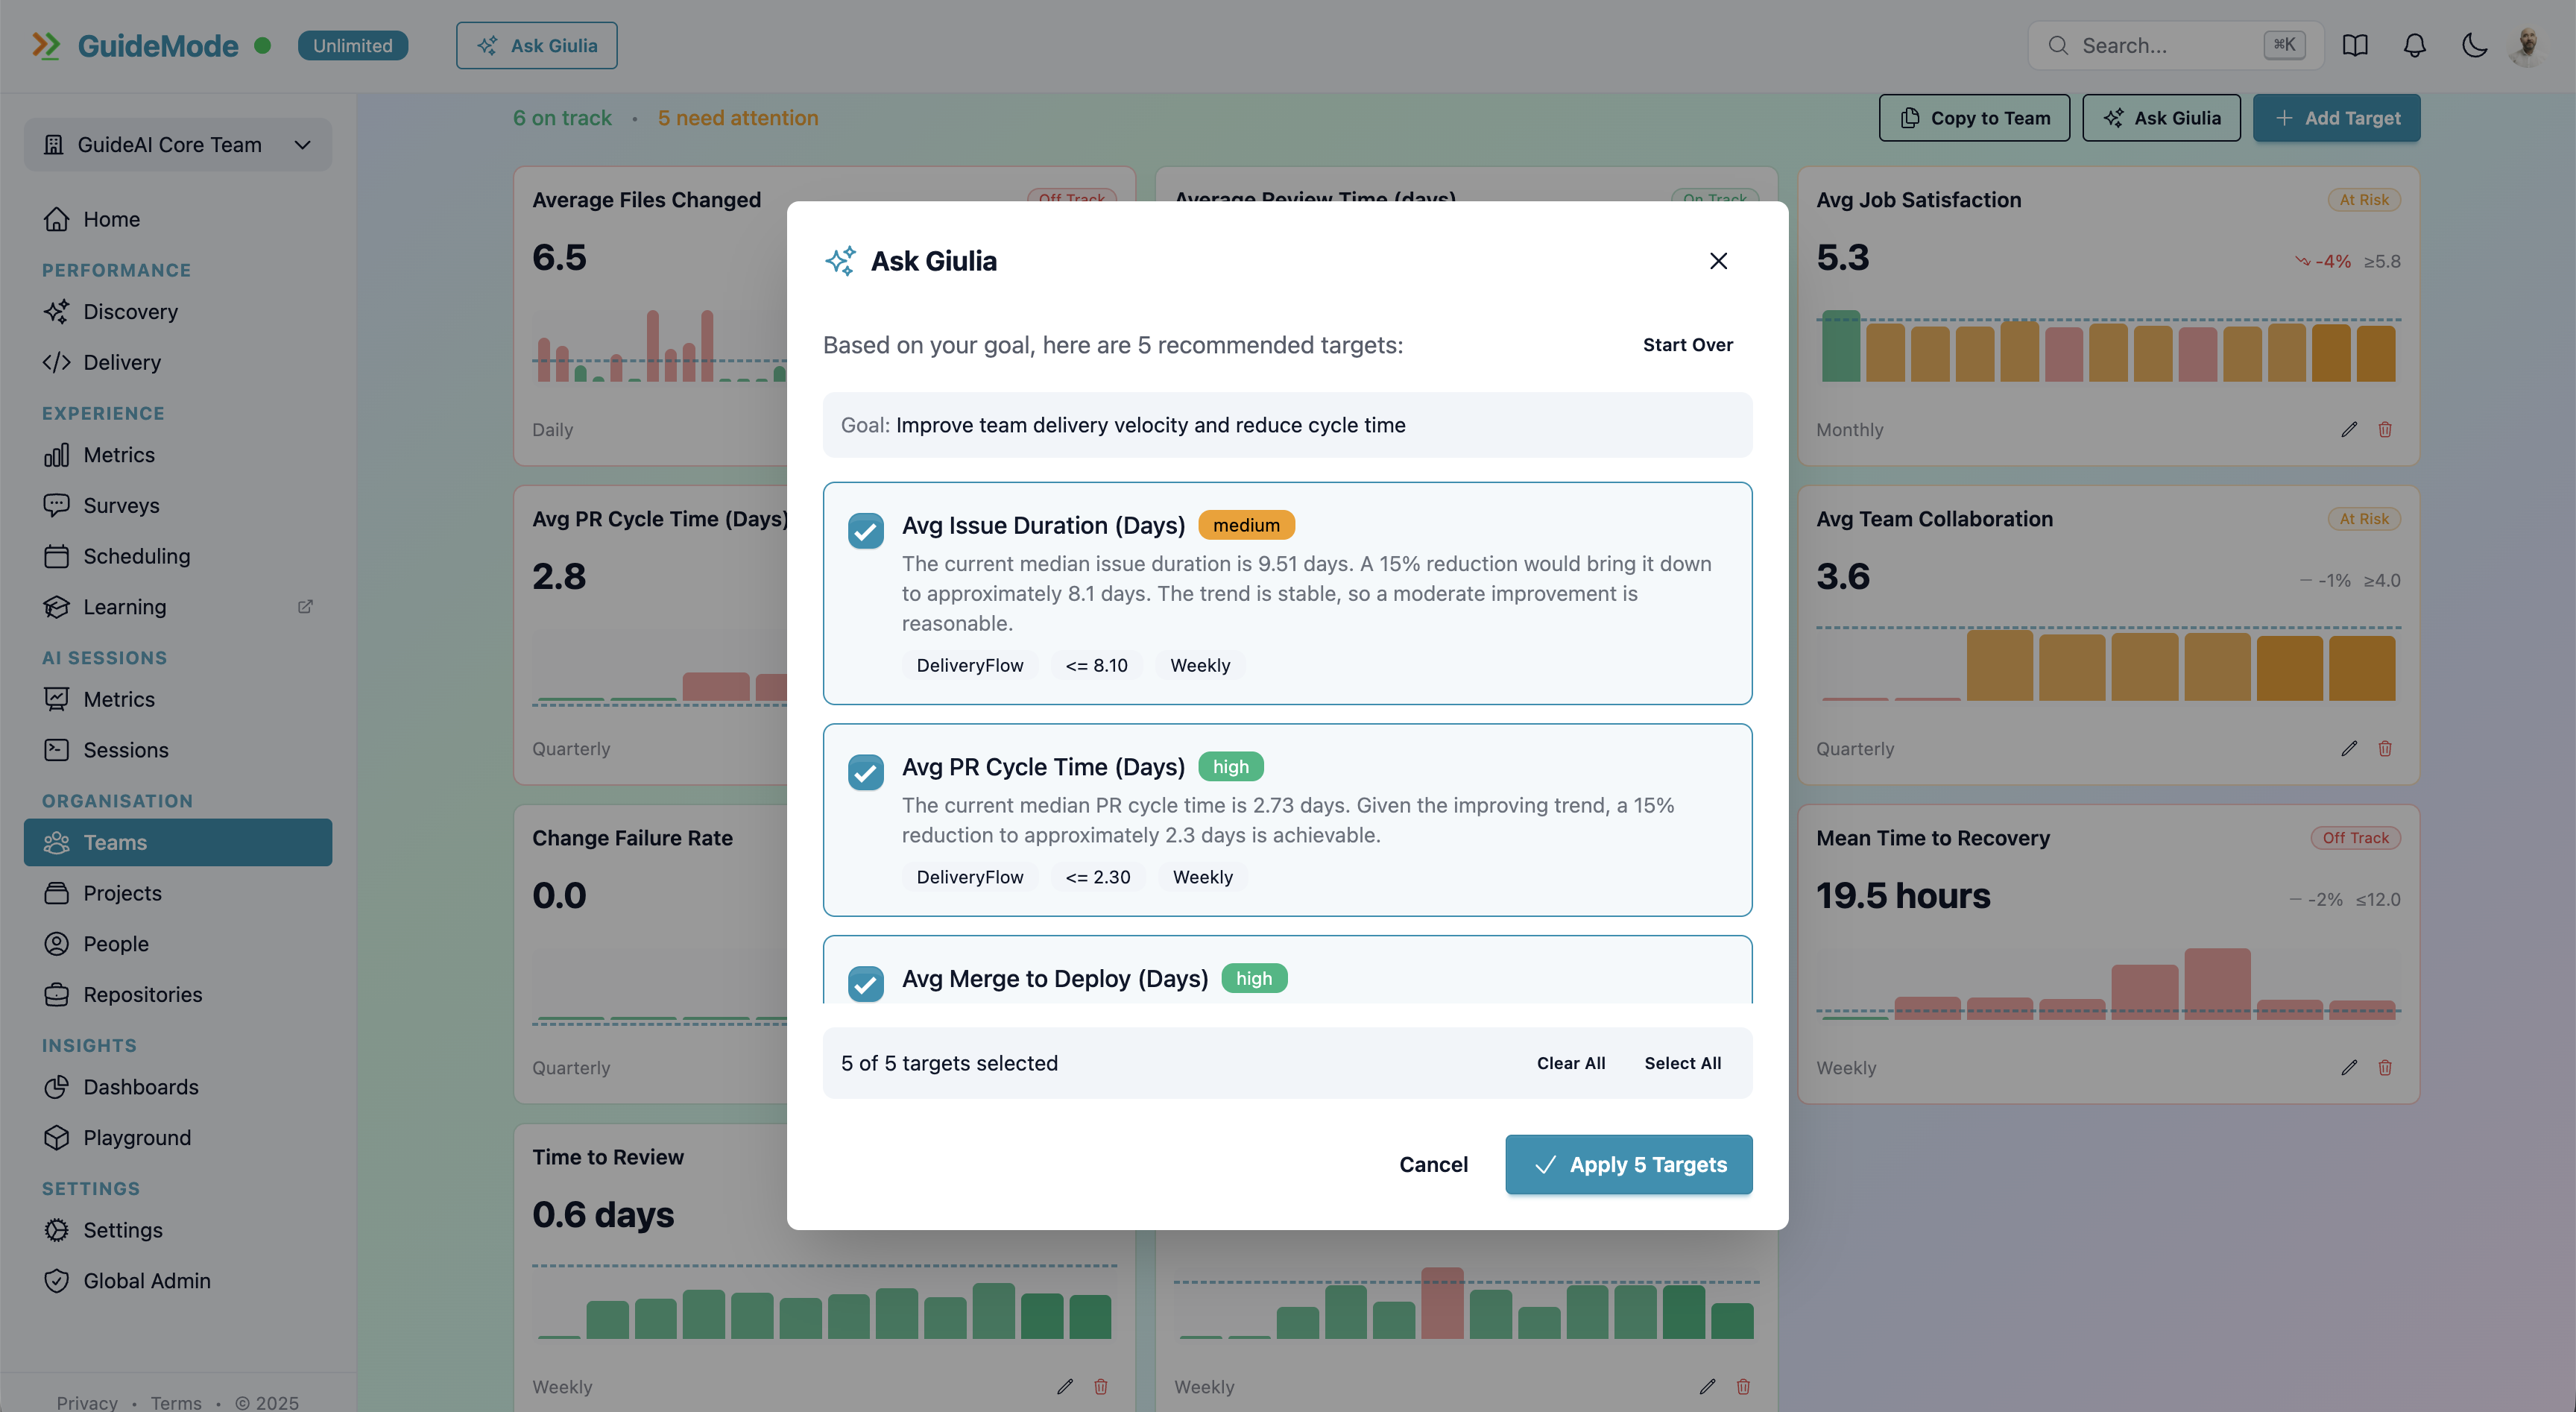The height and width of the screenshot is (1412, 2576).
Task: Edit the Avg Job Satisfaction target
Action: [x=2349, y=429]
